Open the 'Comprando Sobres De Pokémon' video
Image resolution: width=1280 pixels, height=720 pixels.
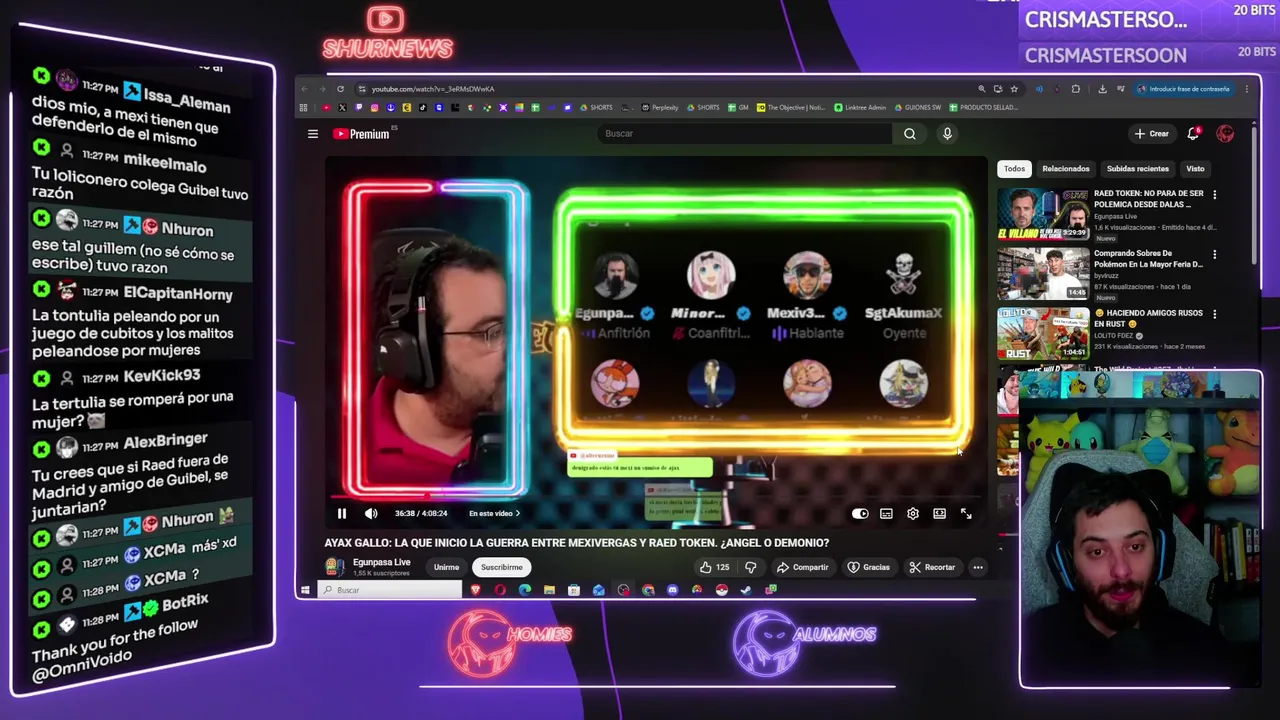(1042, 273)
